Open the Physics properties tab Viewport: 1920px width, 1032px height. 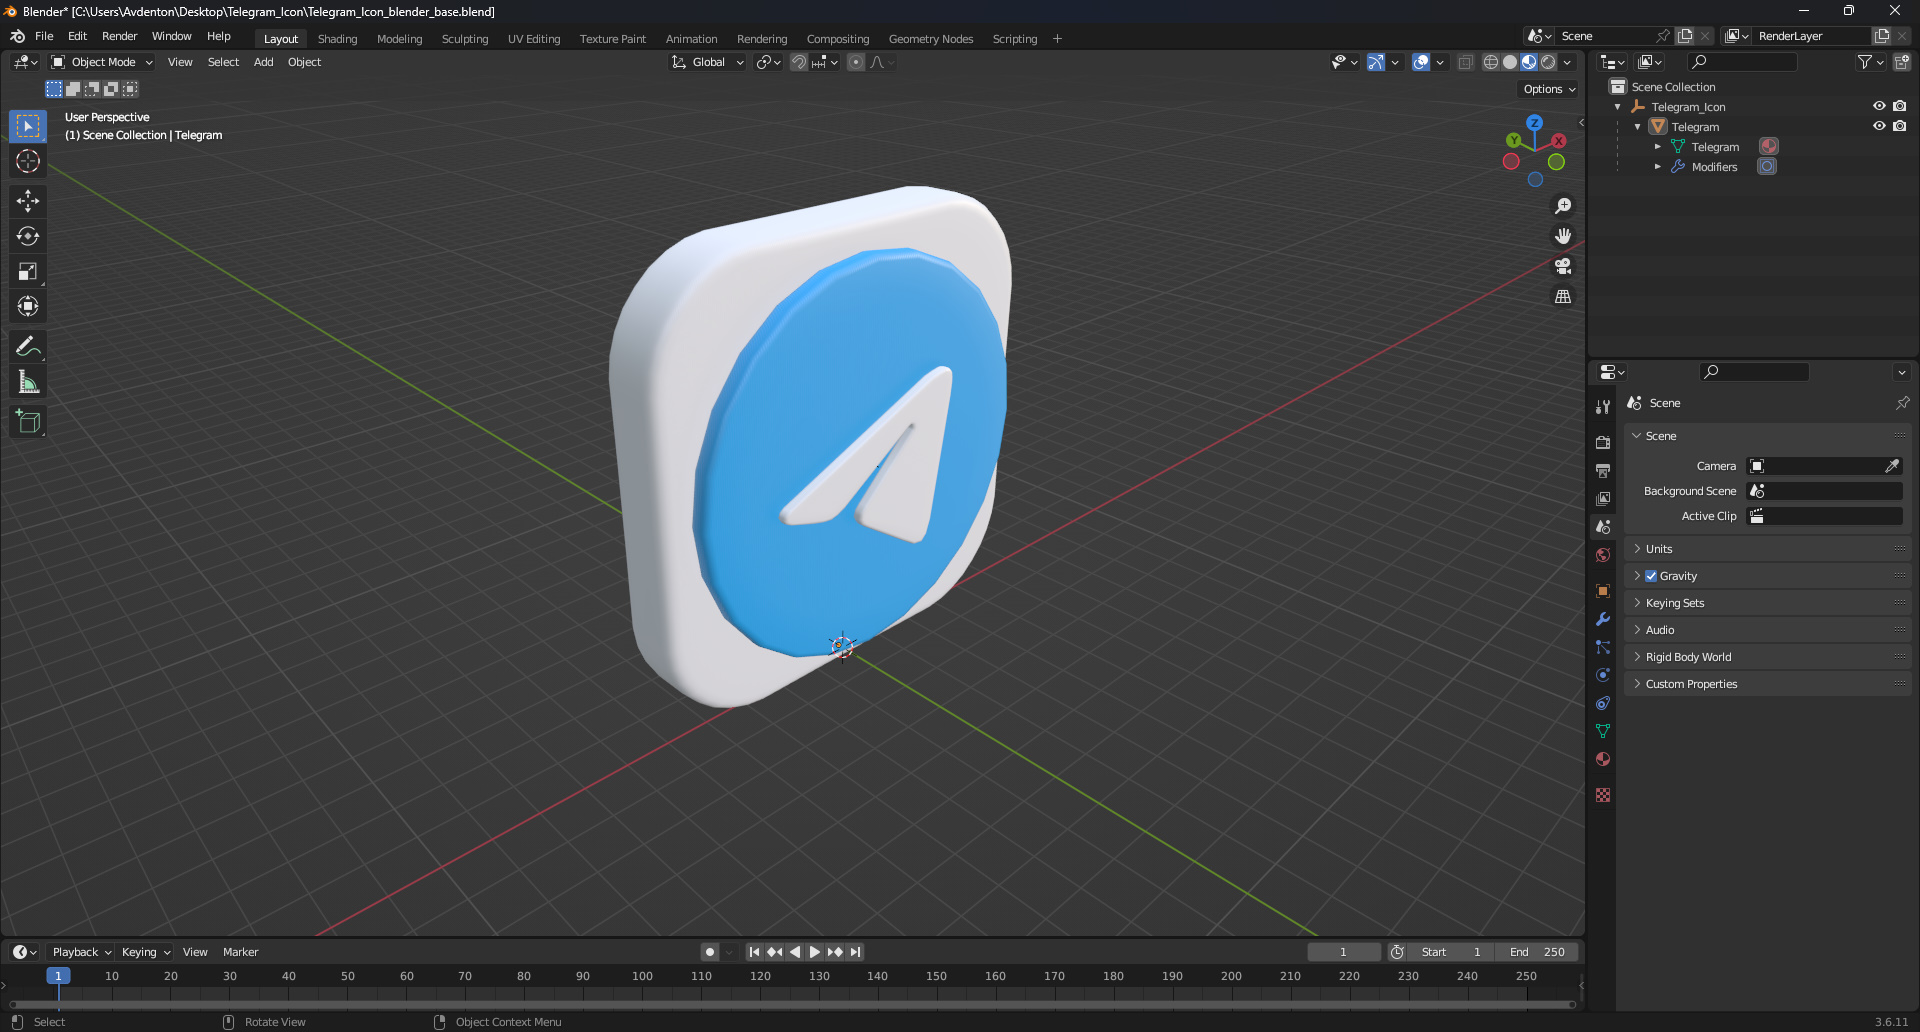pyautogui.click(x=1603, y=675)
